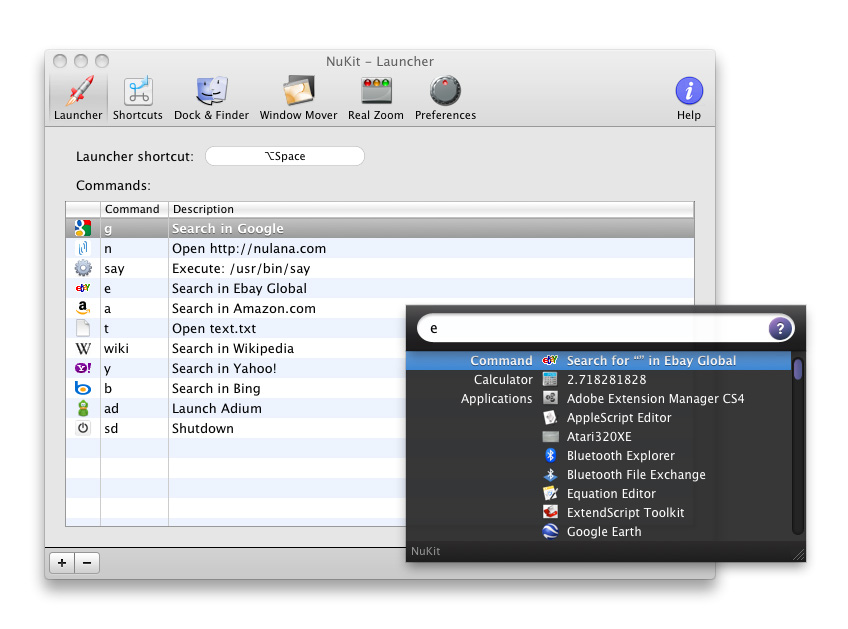Screen dimensions: 848x629
Task: Select Search in Wikipedia row
Action: [x=236, y=348]
